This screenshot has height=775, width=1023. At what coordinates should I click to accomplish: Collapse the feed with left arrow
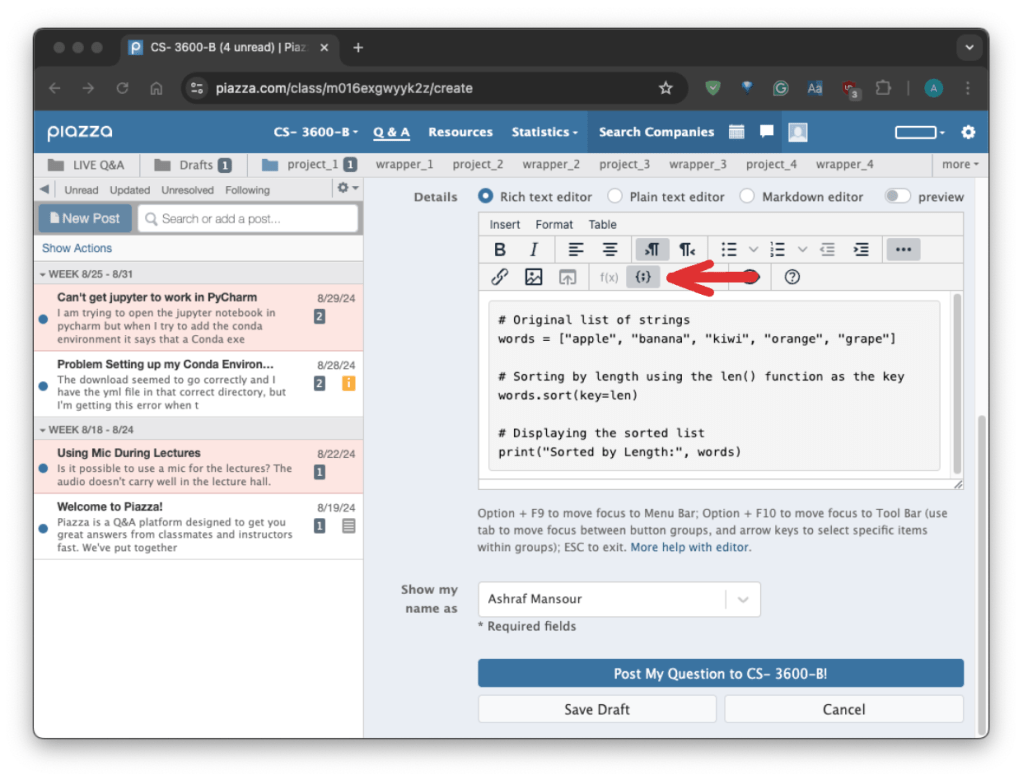click(44, 189)
